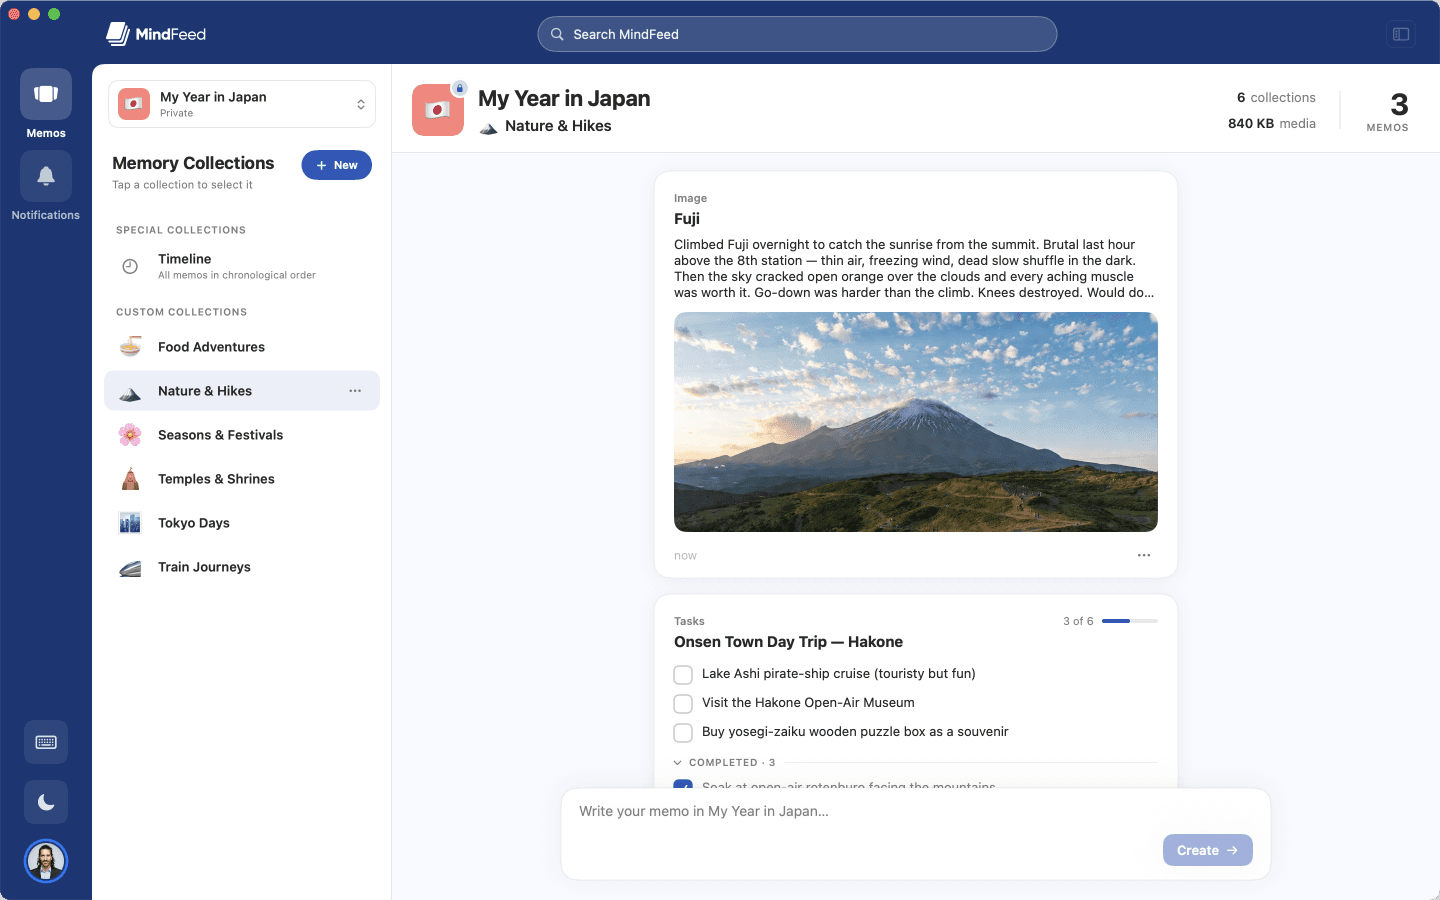Open the Mount Fuji image
Screen dimensions: 1440x900
[916, 422]
